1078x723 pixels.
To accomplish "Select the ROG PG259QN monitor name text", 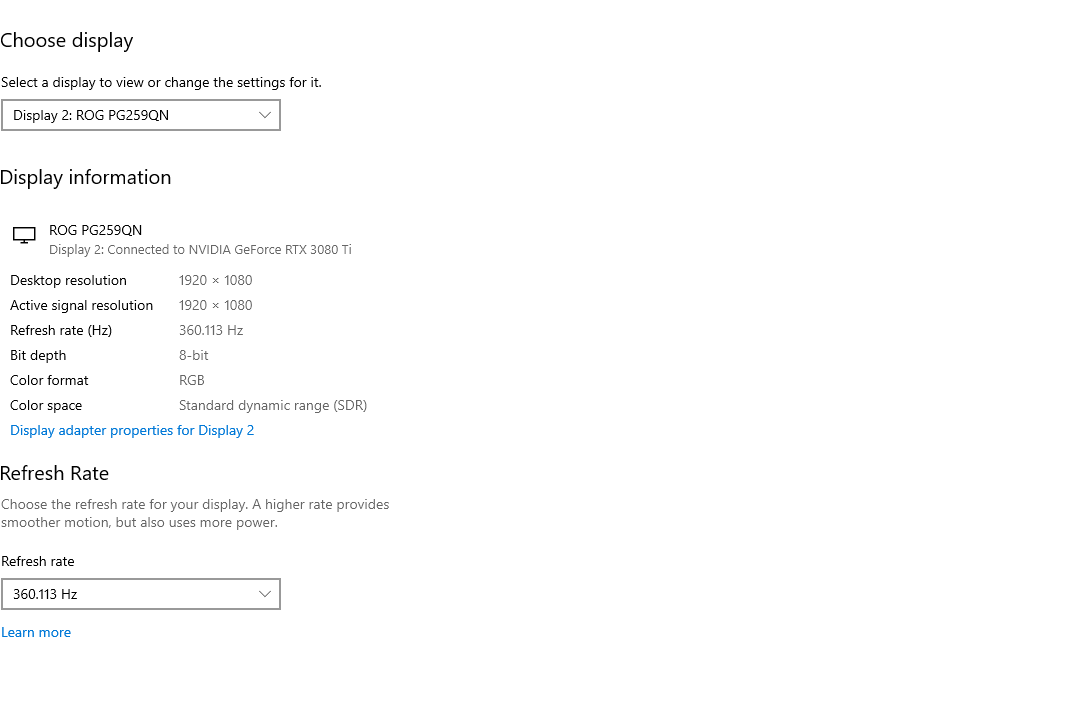I will 96,230.
